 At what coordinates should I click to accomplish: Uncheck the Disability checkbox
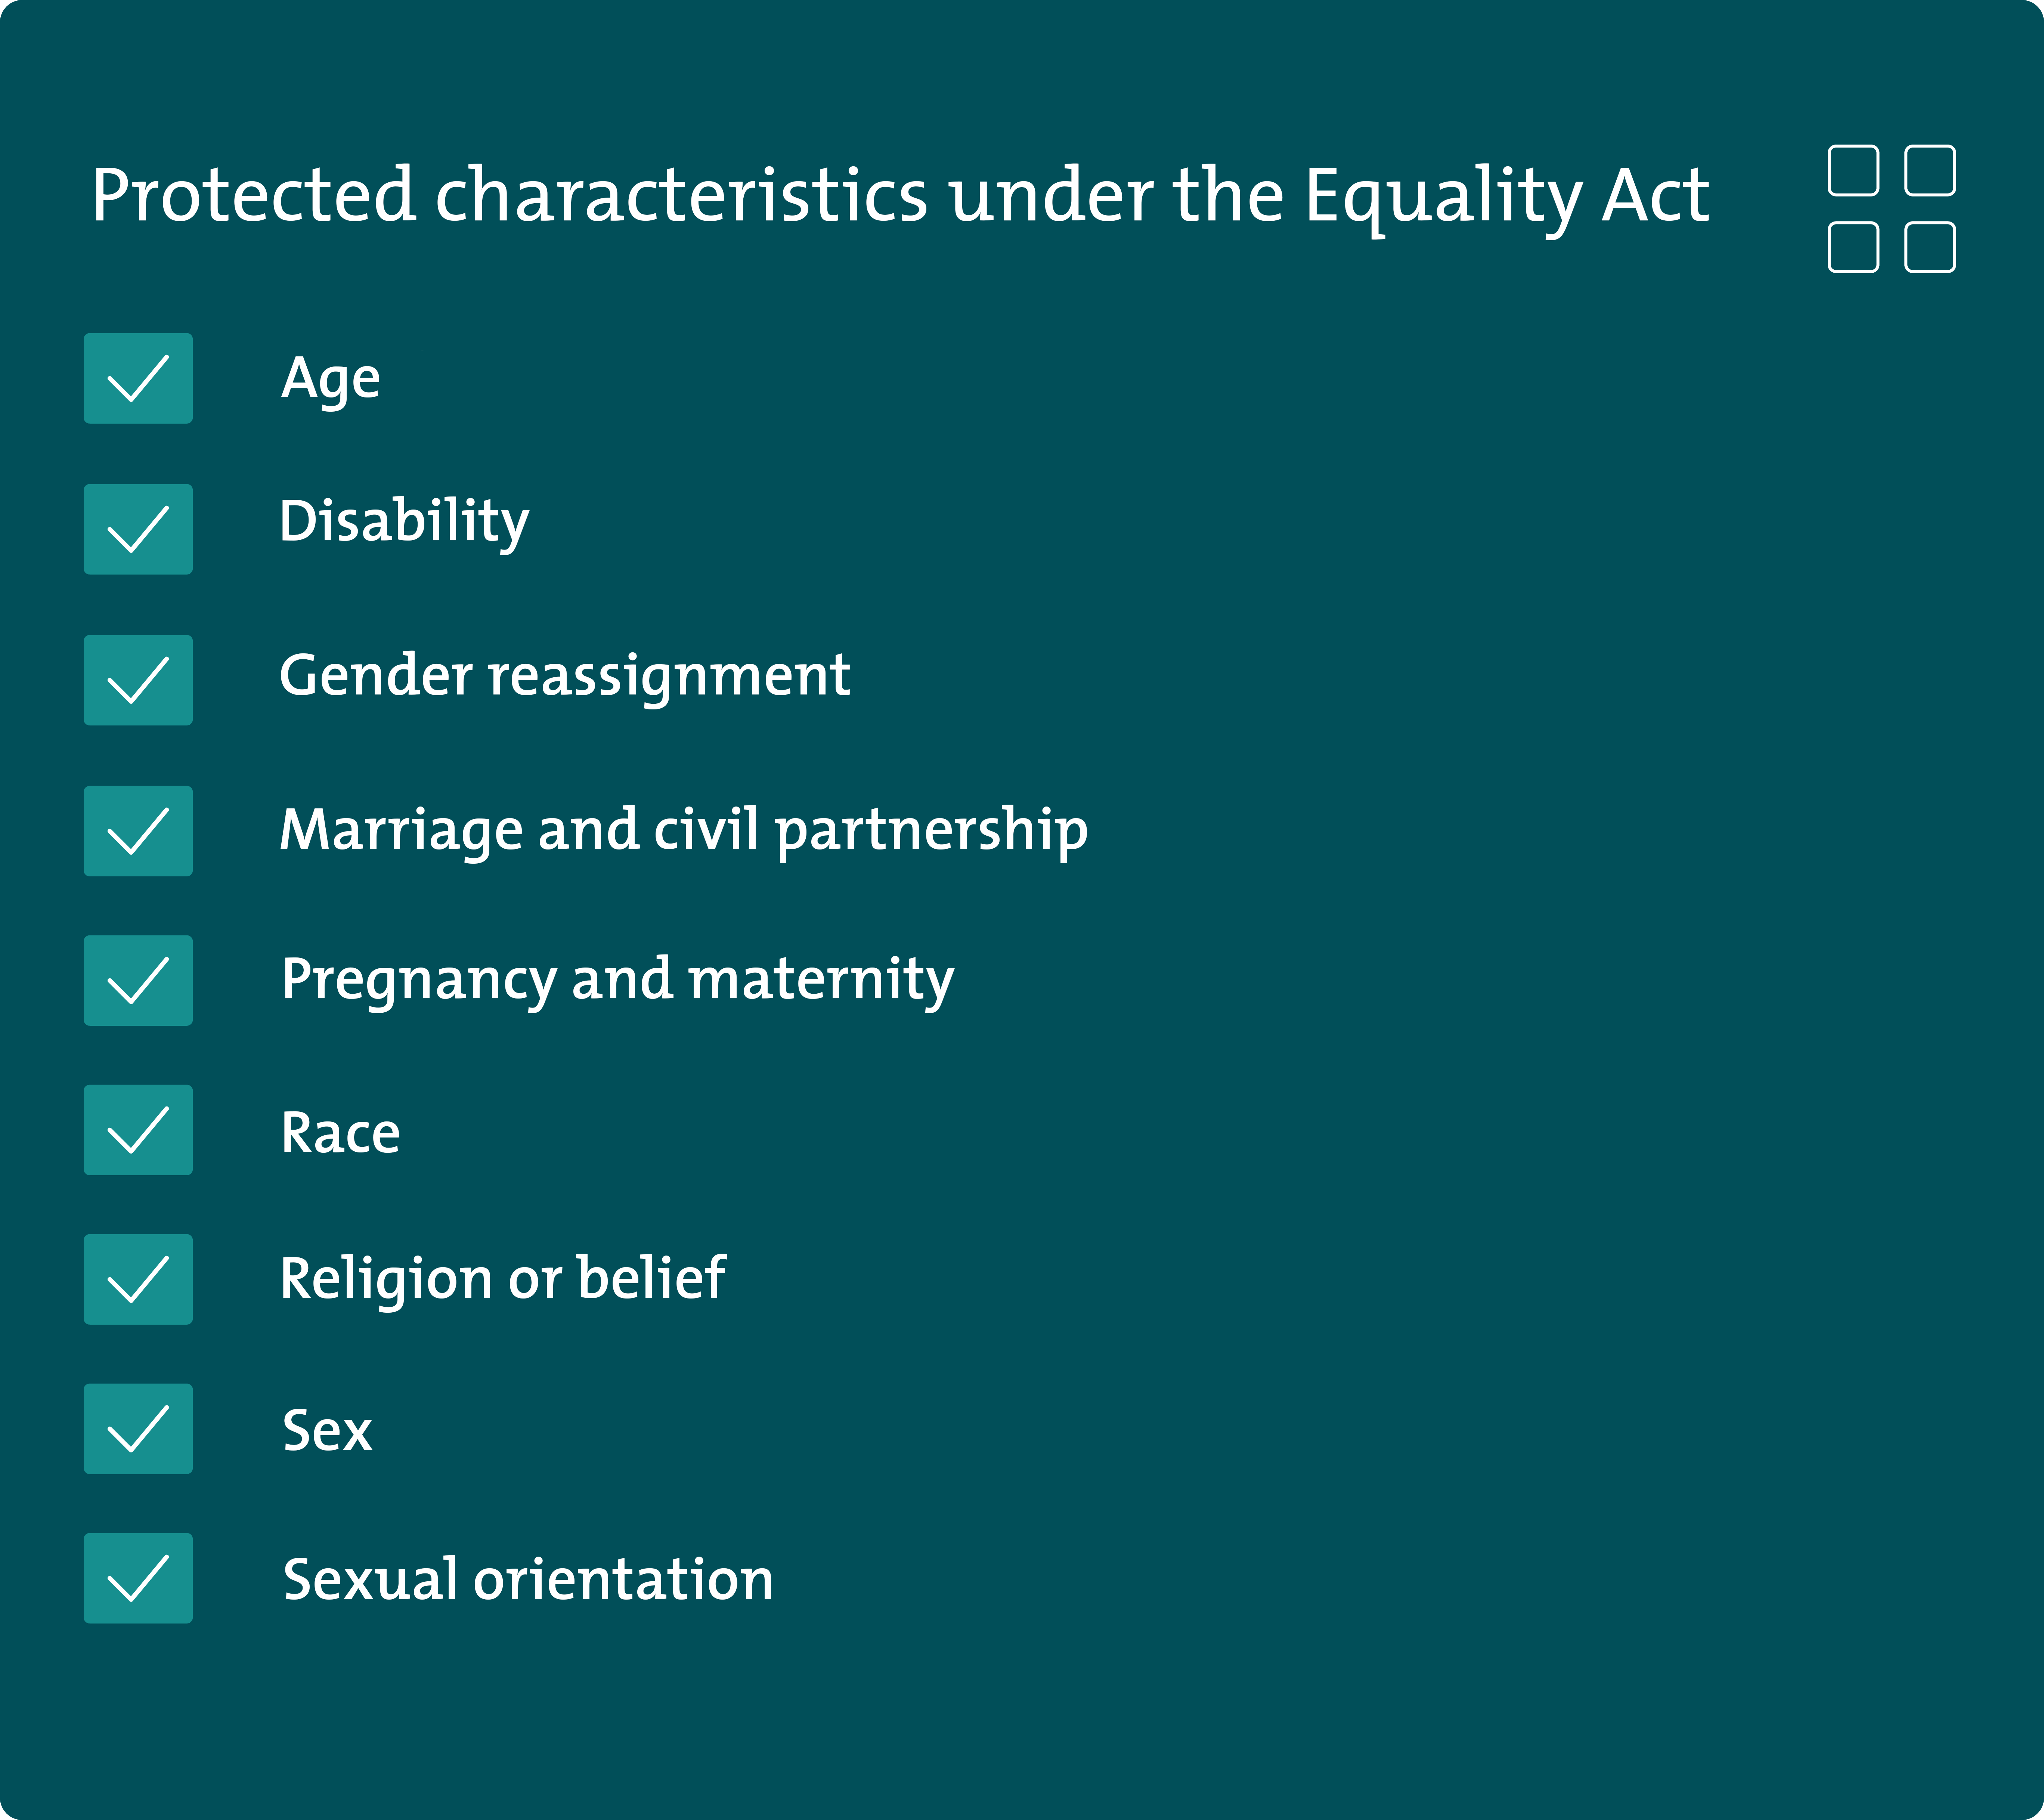coord(138,529)
